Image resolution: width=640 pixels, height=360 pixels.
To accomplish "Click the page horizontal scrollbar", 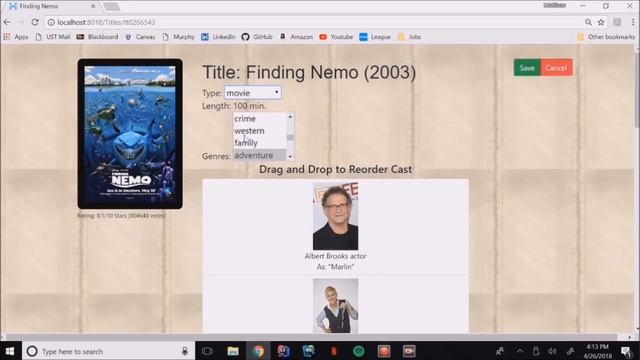I will pos(310,337).
